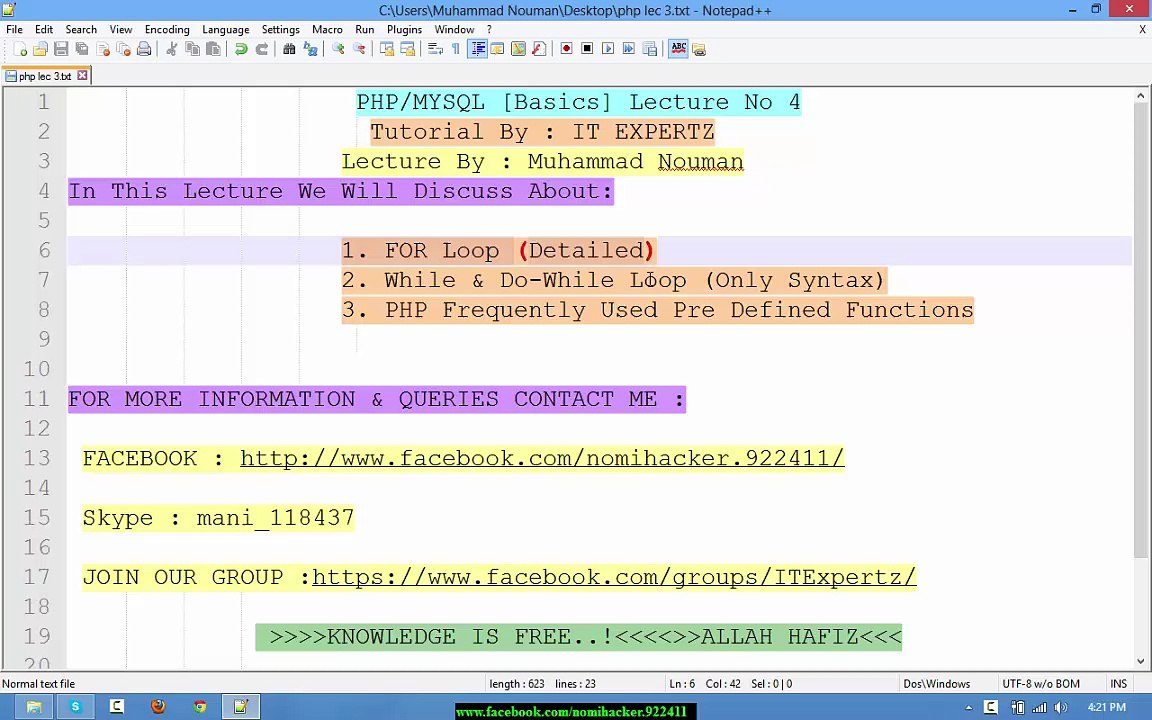Toggle Show All Characters pilcrow icon
The image size is (1152, 720).
[x=456, y=49]
